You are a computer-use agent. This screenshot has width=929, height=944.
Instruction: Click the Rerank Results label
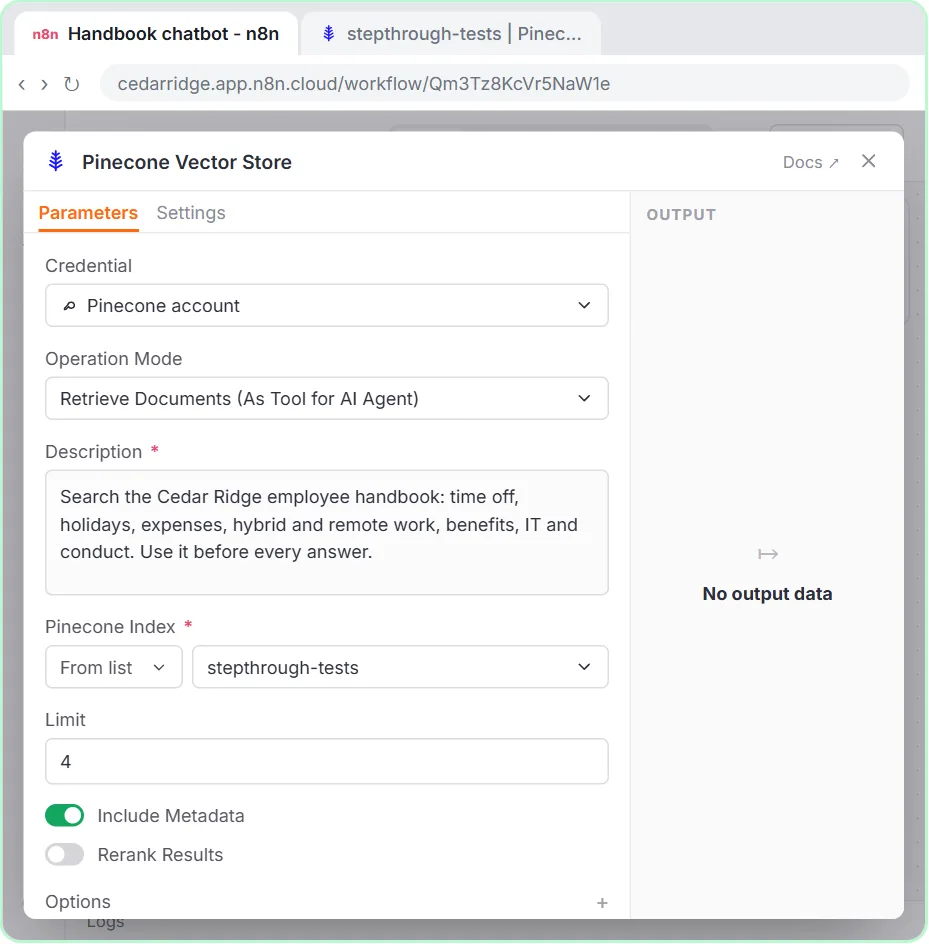click(x=160, y=855)
